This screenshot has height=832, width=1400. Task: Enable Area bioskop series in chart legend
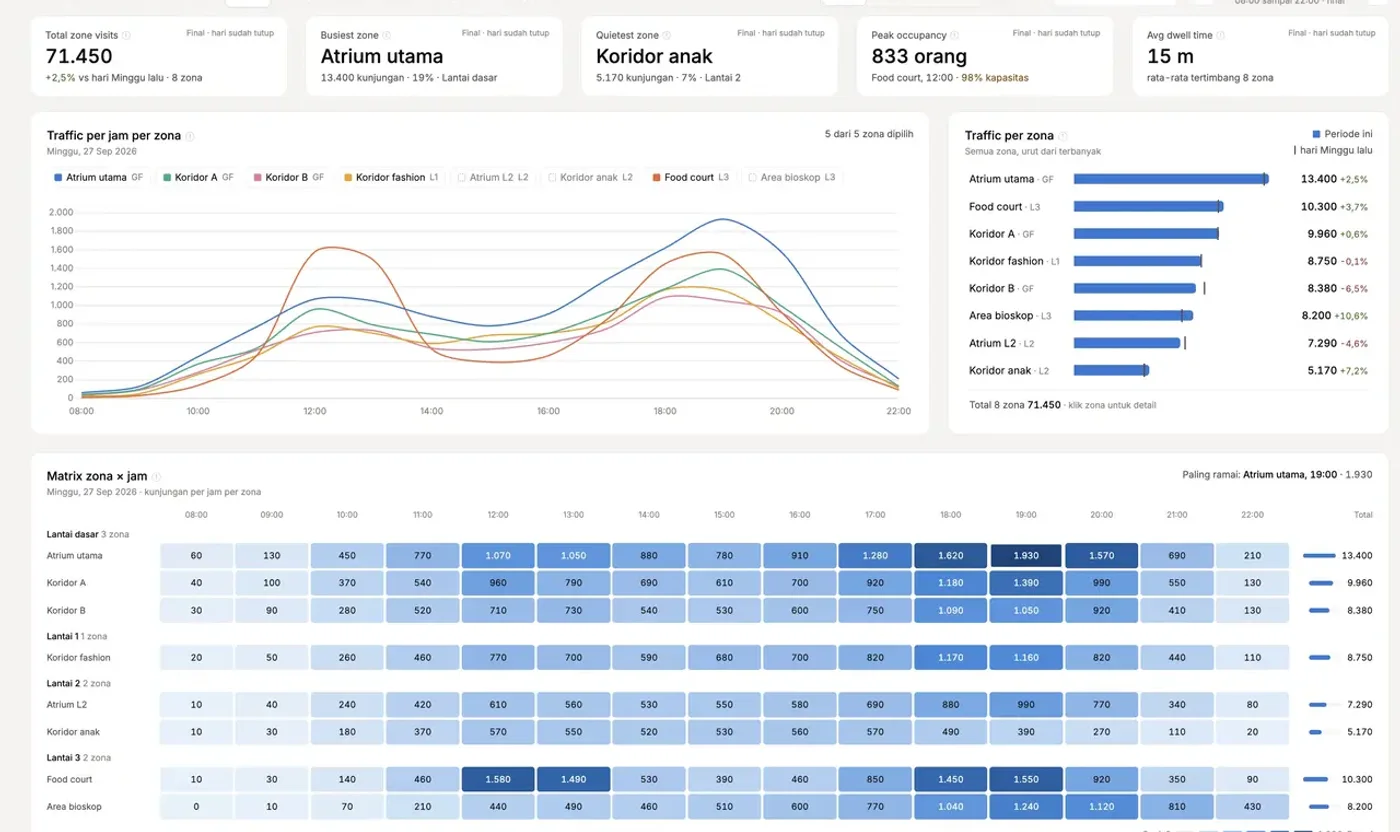click(x=794, y=177)
